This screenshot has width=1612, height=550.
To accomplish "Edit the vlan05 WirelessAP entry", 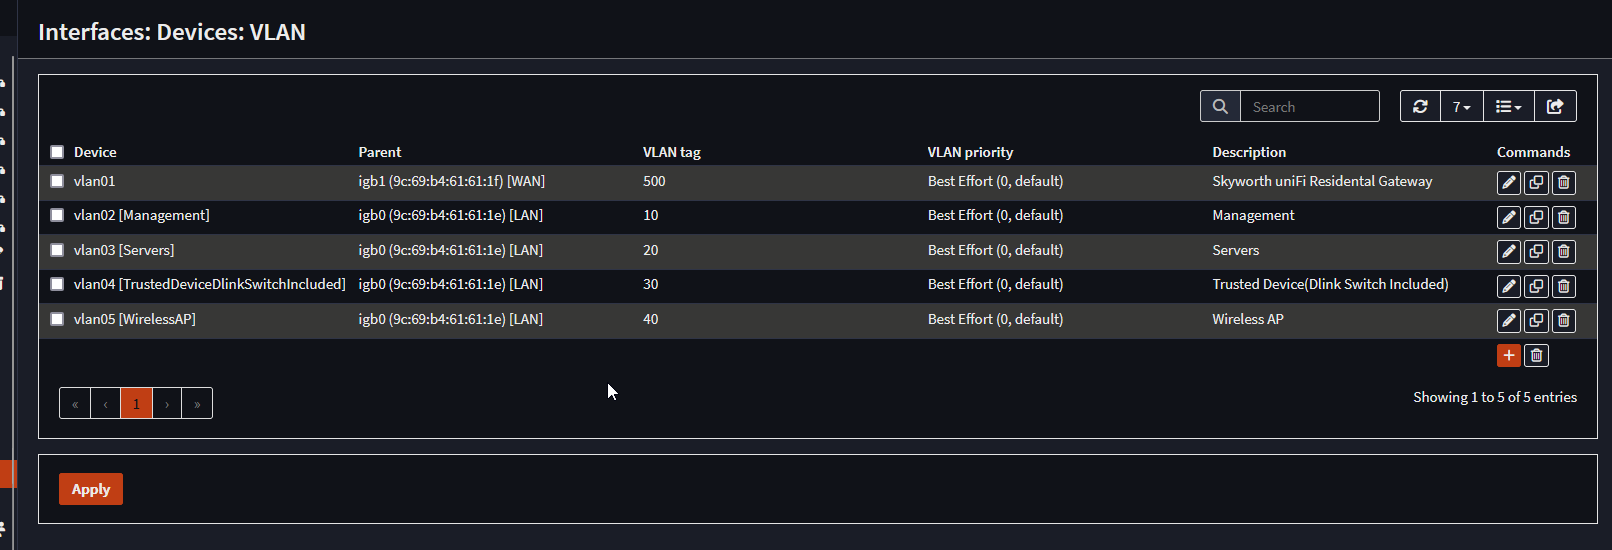I will [x=1509, y=320].
